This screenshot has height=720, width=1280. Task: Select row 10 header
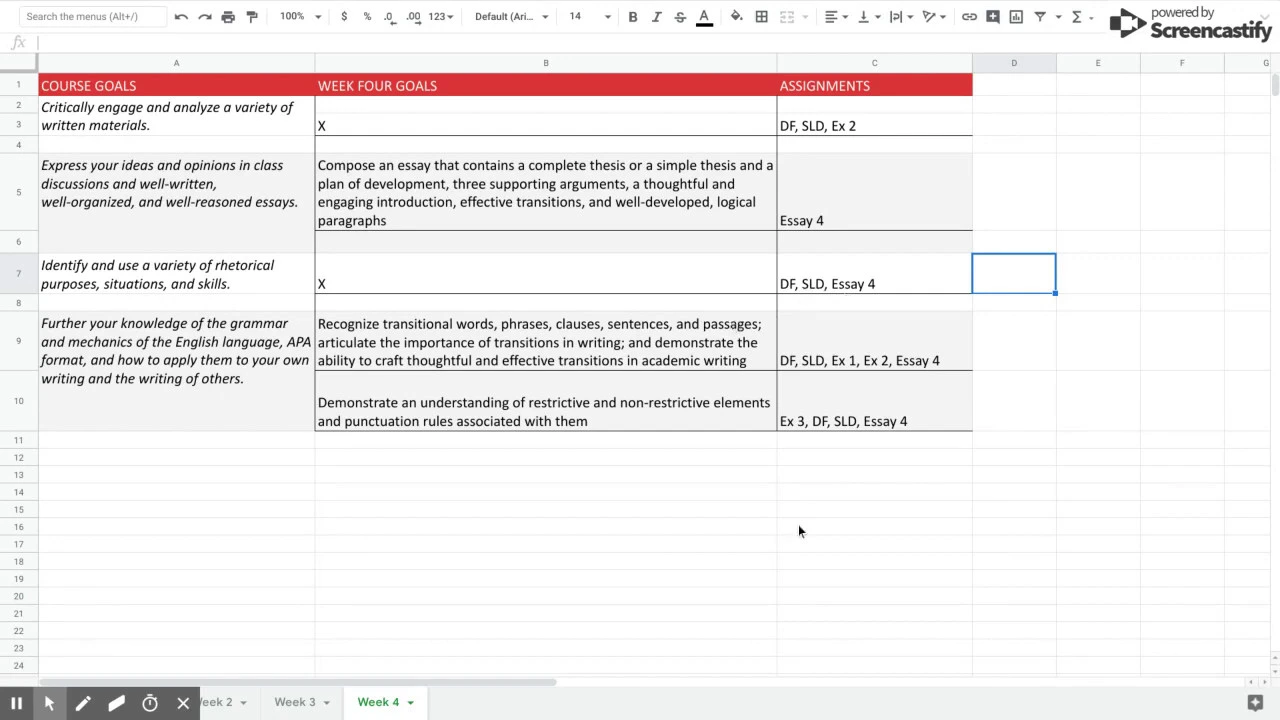19,401
